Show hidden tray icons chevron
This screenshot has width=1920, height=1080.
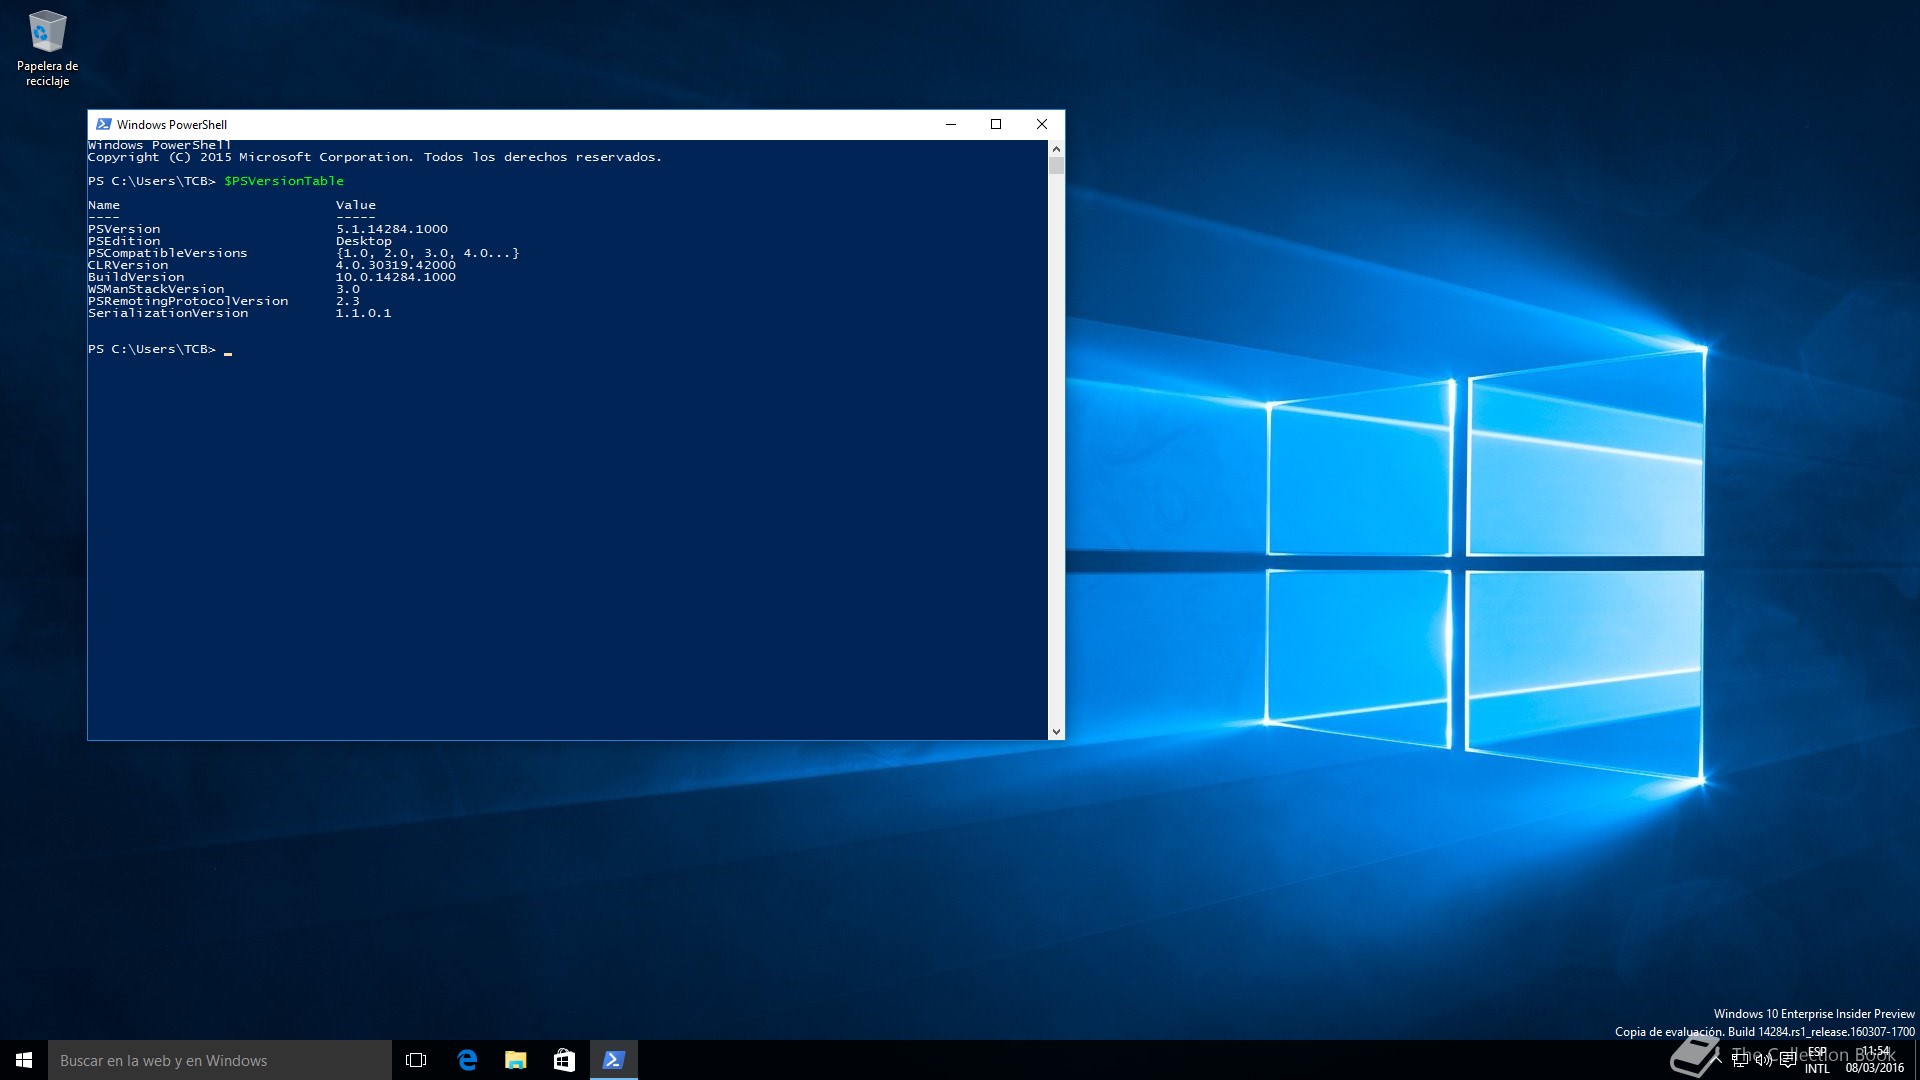(x=1716, y=1059)
